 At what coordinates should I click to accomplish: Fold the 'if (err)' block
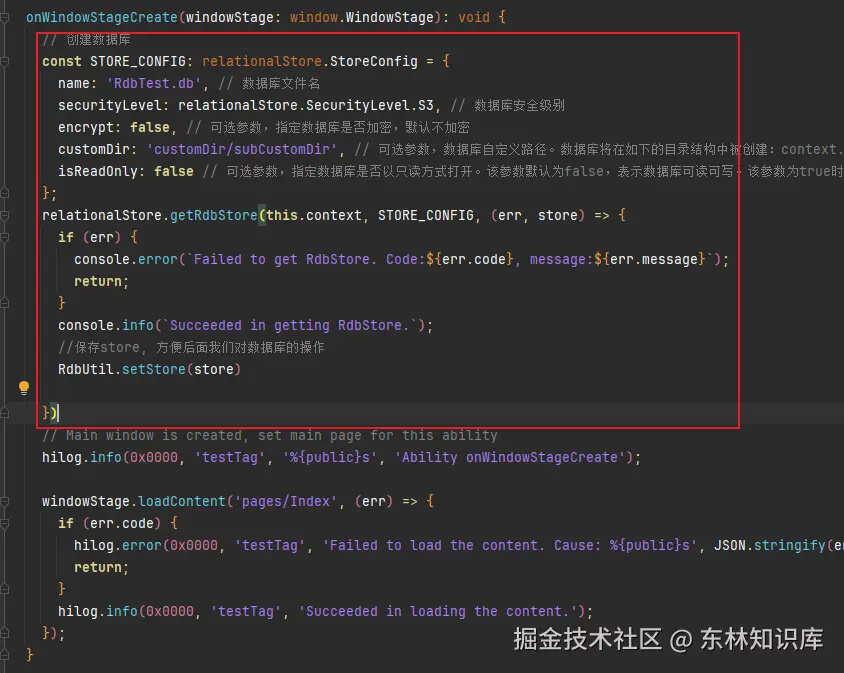5,237
